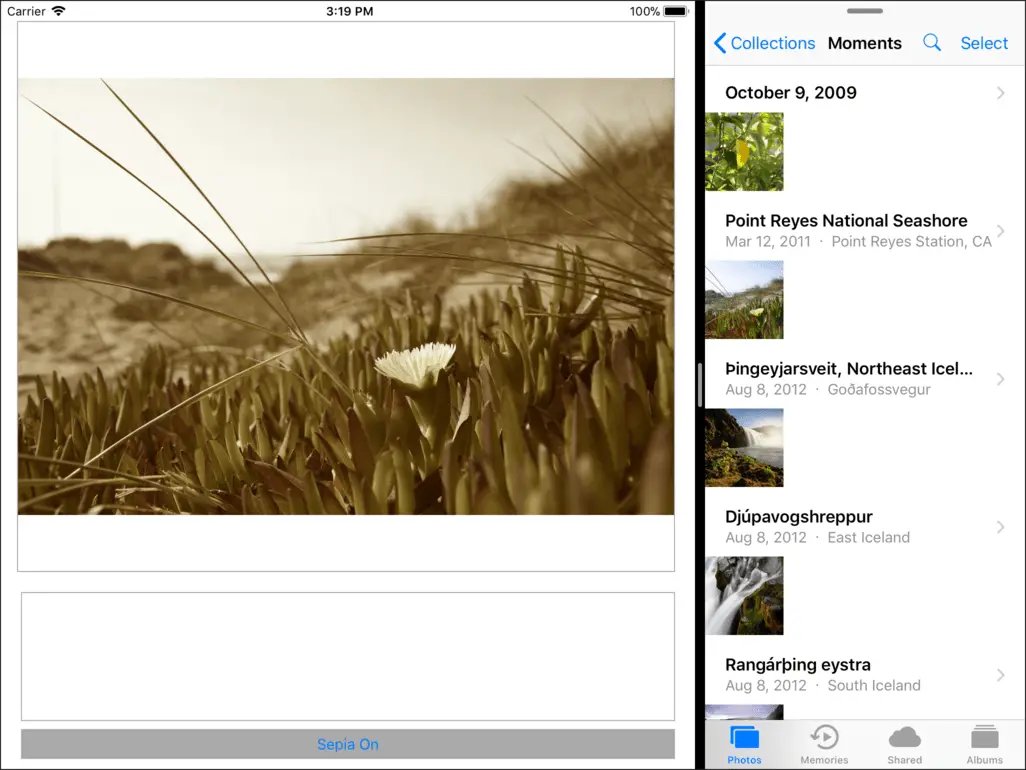Tap the Wi-Fi status icon

pos(59,11)
